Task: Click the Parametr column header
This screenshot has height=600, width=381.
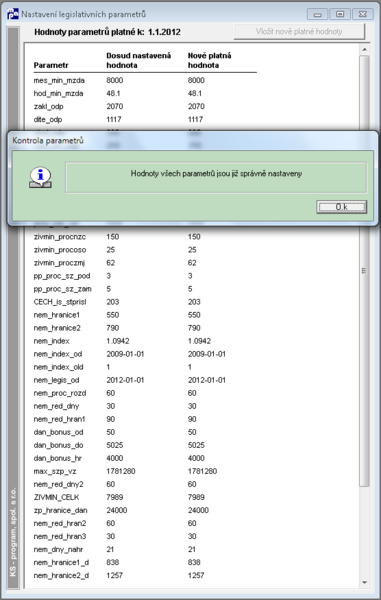Action: pos(50,65)
